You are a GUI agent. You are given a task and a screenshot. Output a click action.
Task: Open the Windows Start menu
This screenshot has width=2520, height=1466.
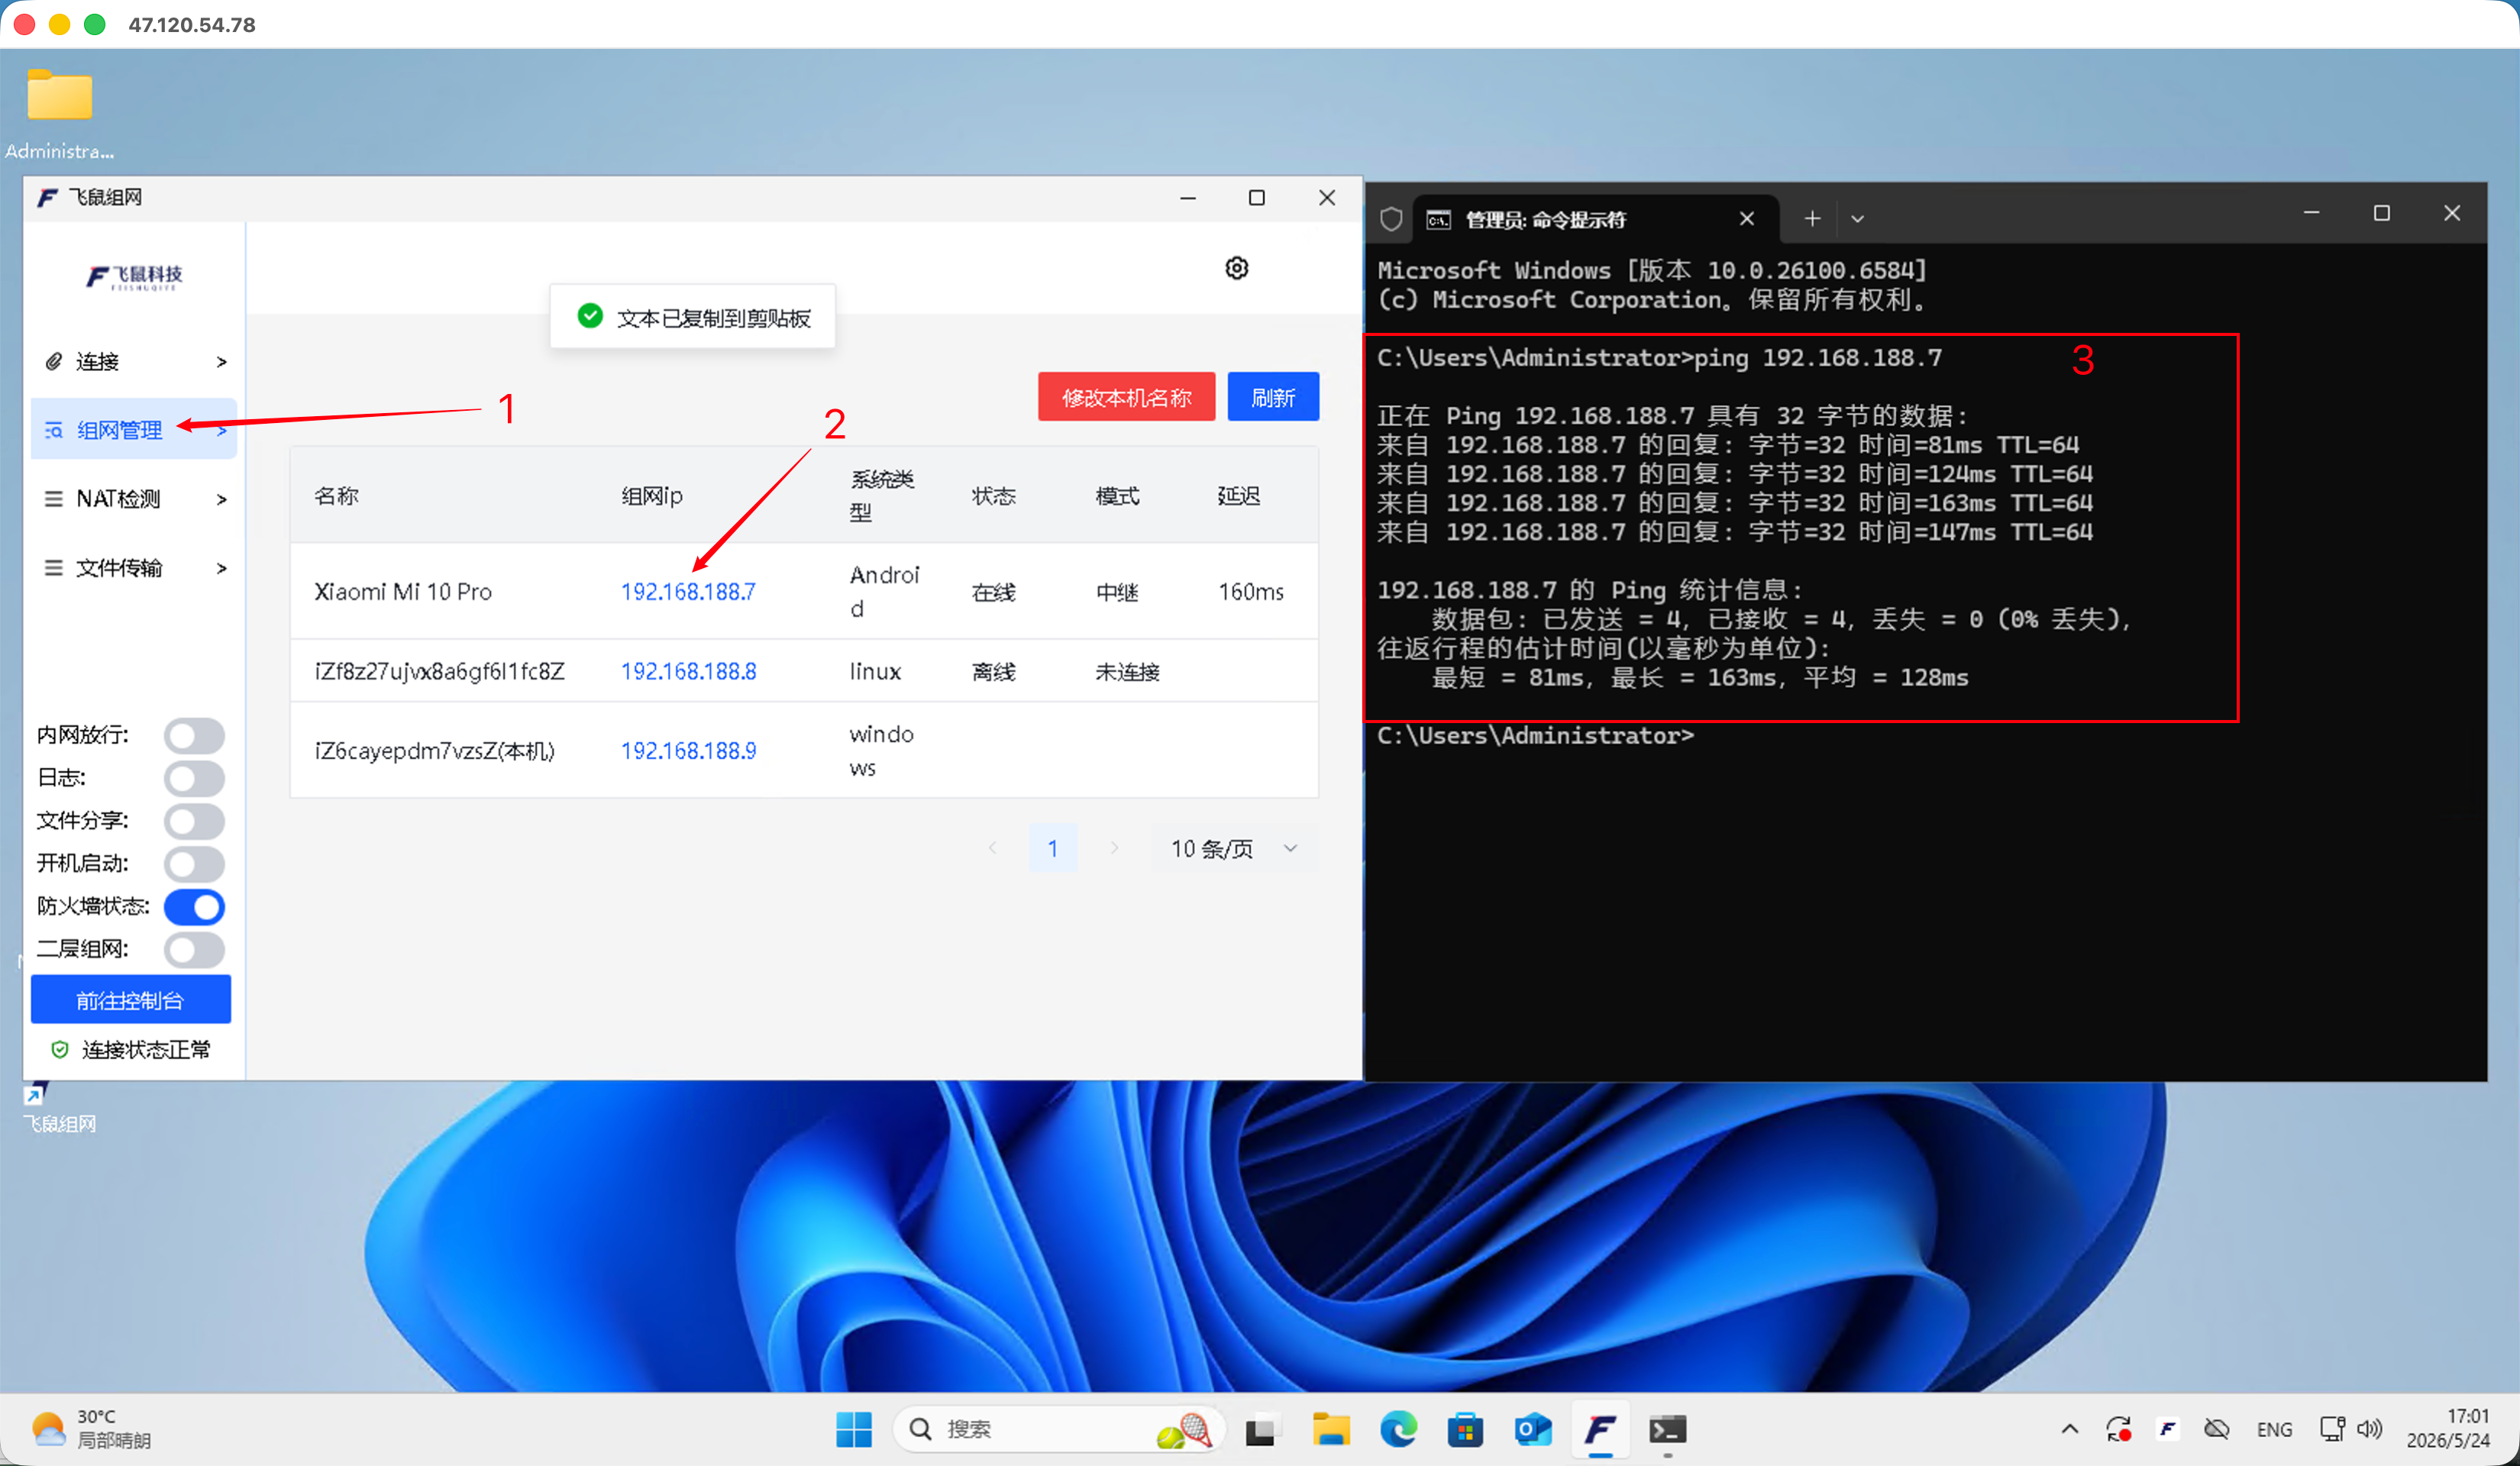pos(854,1429)
